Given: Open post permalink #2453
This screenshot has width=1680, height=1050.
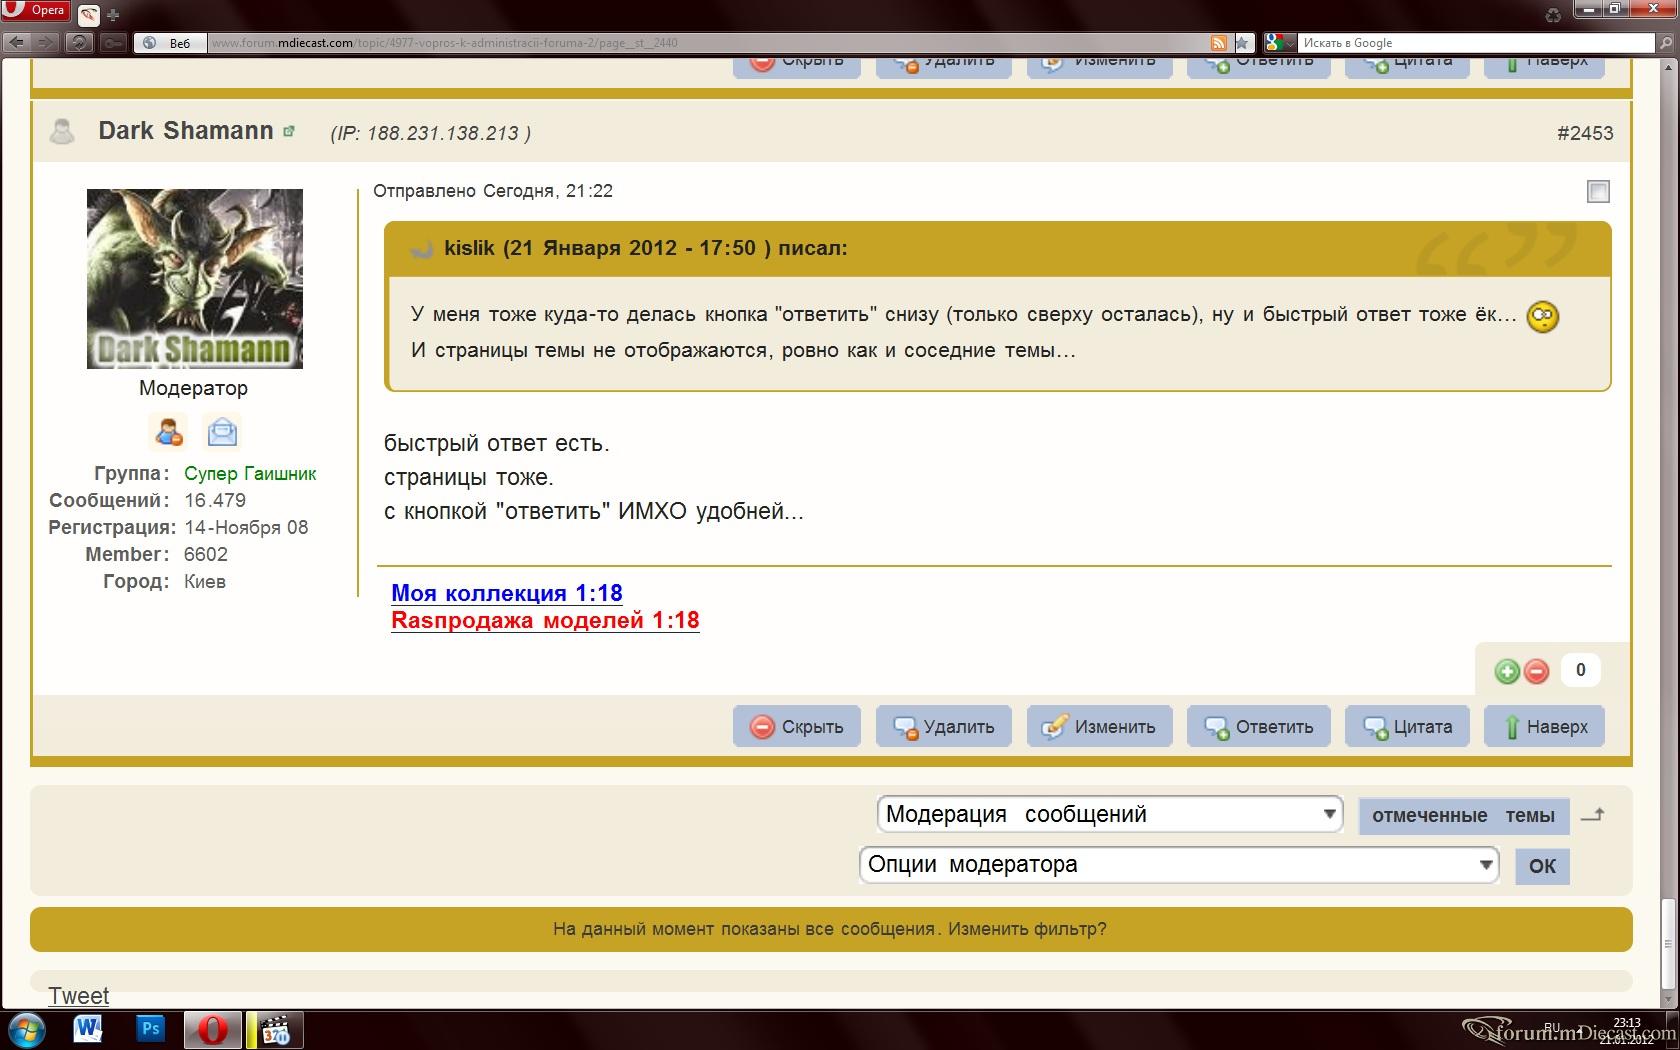Looking at the screenshot, I should (x=1585, y=133).
